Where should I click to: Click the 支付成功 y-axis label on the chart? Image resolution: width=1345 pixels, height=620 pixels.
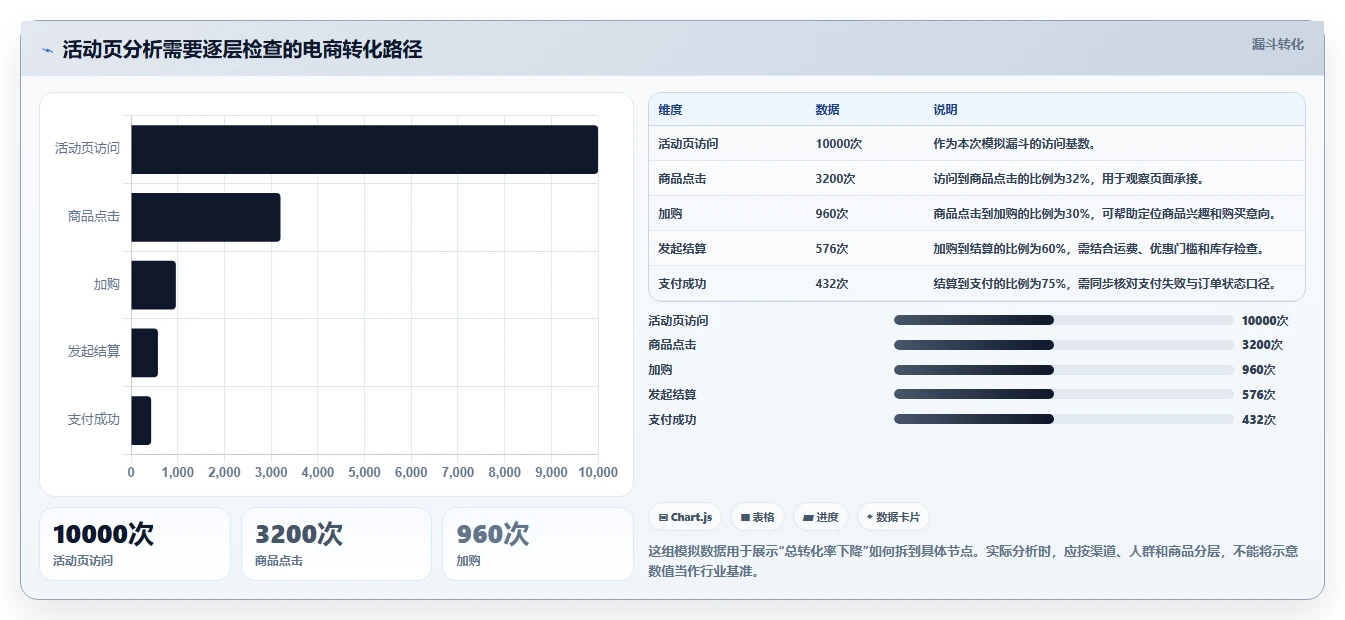[94, 420]
